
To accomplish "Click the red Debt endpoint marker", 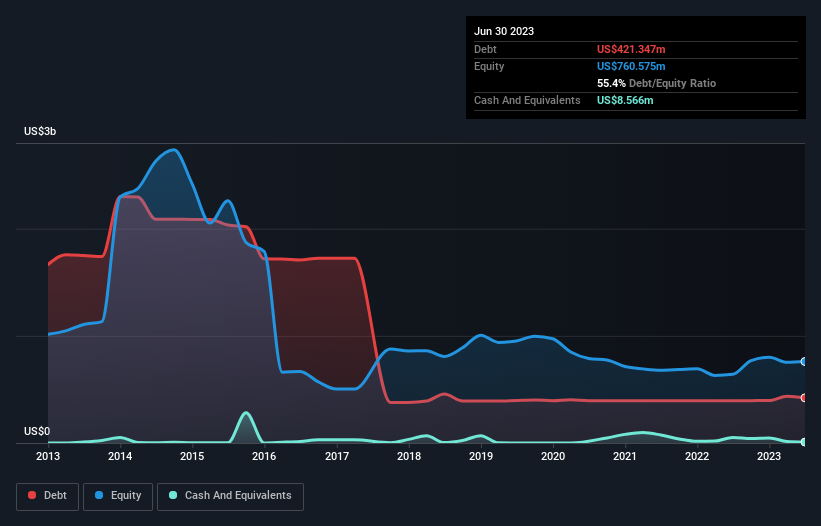I will (804, 398).
